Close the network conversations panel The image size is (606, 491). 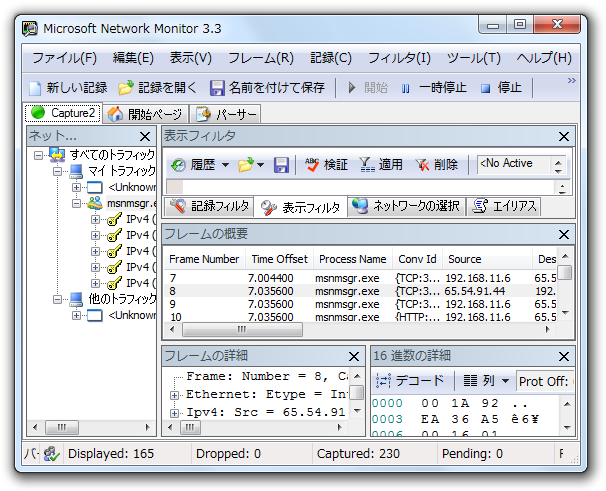coord(145,136)
